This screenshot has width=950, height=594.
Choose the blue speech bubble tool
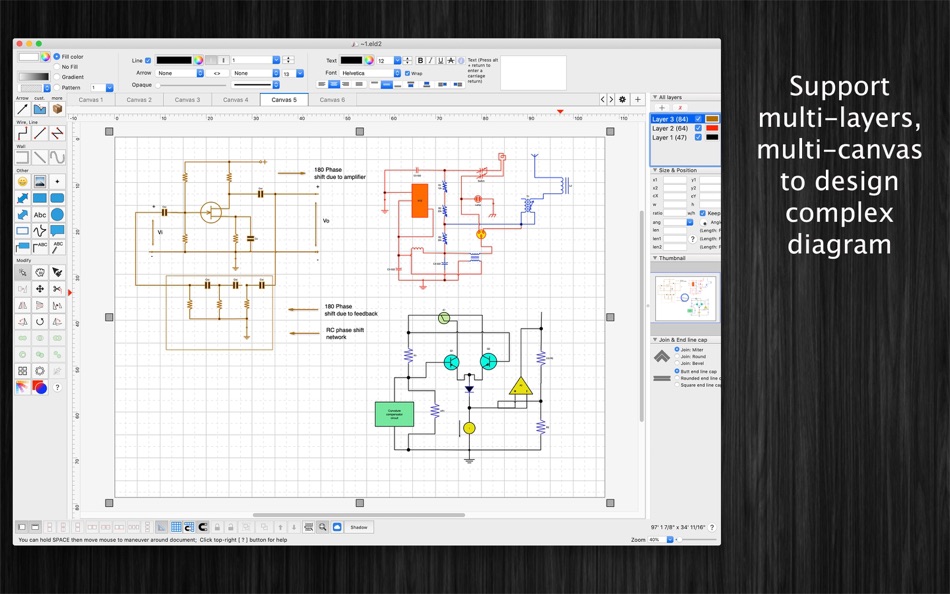coord(58,231)
